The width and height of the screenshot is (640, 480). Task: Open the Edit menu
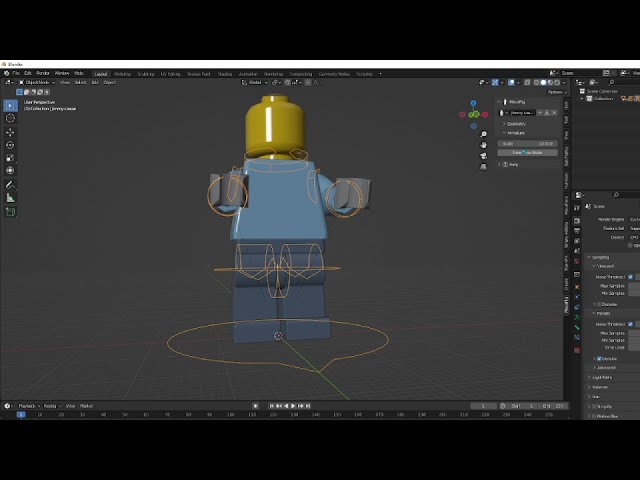(28, 73)
